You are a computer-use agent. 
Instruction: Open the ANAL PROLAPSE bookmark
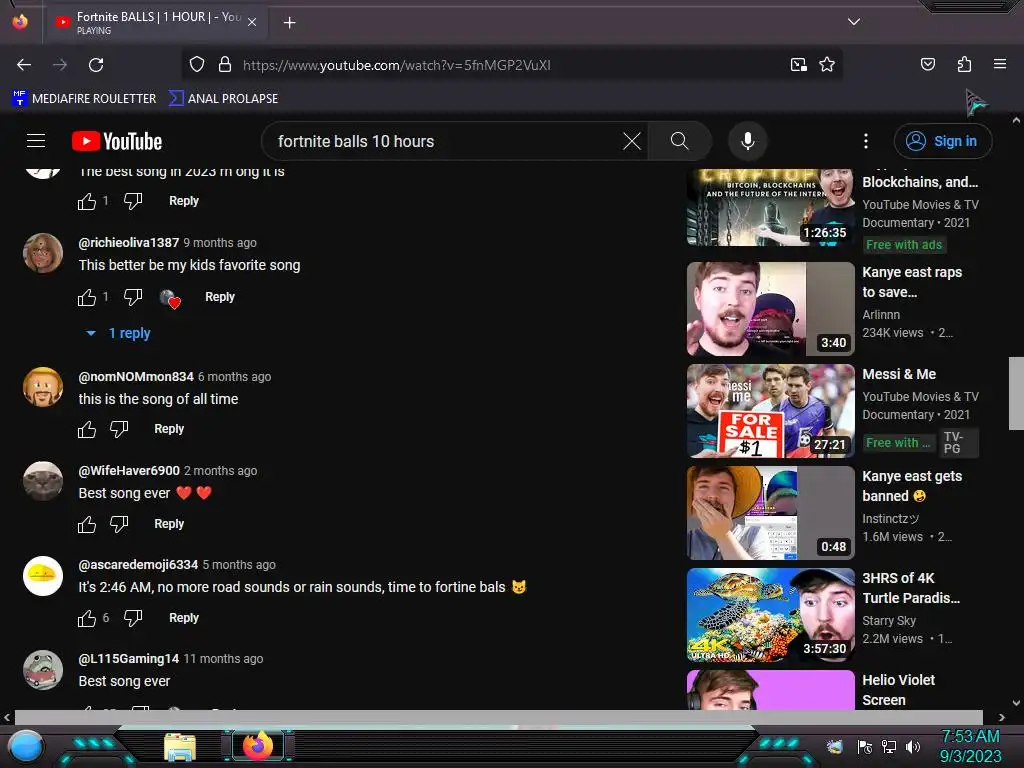(x=223, y=99)
